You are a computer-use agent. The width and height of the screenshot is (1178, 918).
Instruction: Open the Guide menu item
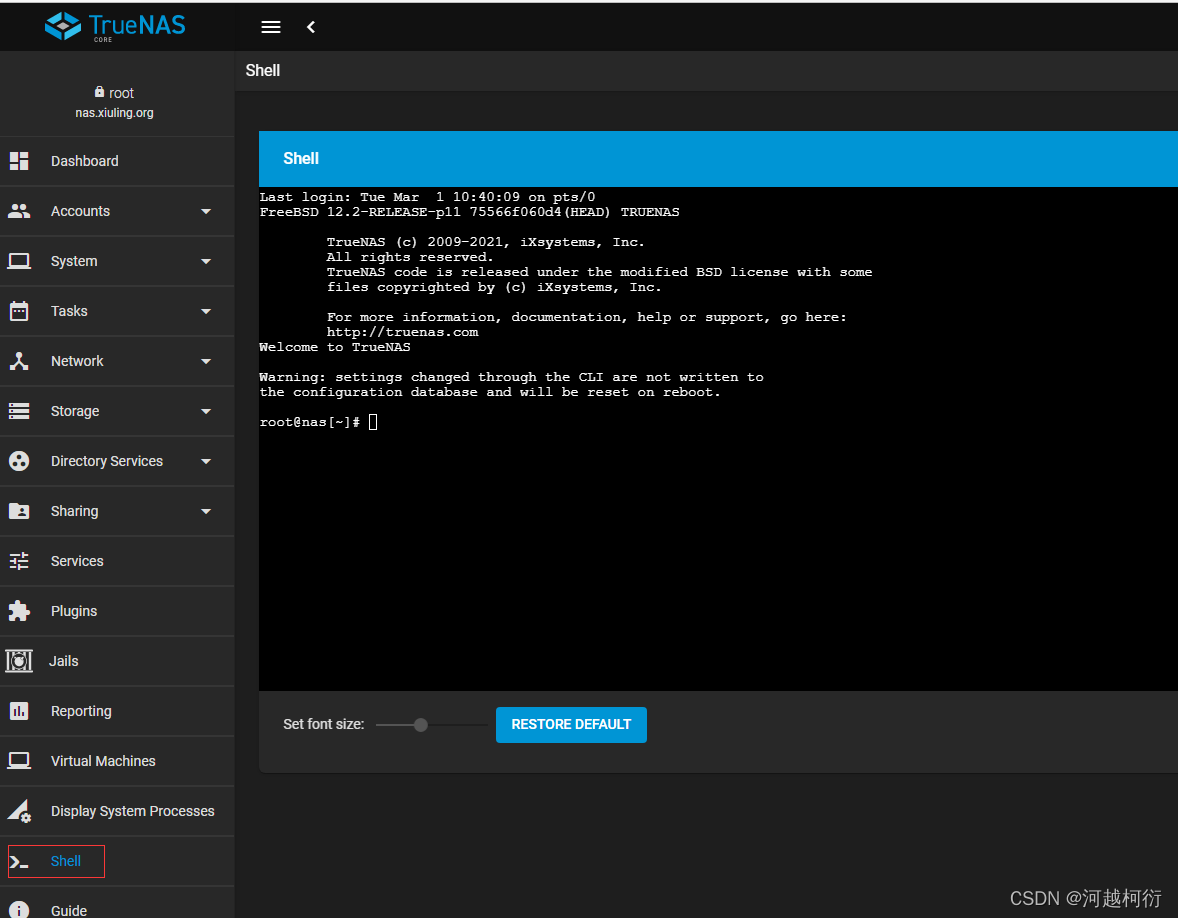pos(117,904)
